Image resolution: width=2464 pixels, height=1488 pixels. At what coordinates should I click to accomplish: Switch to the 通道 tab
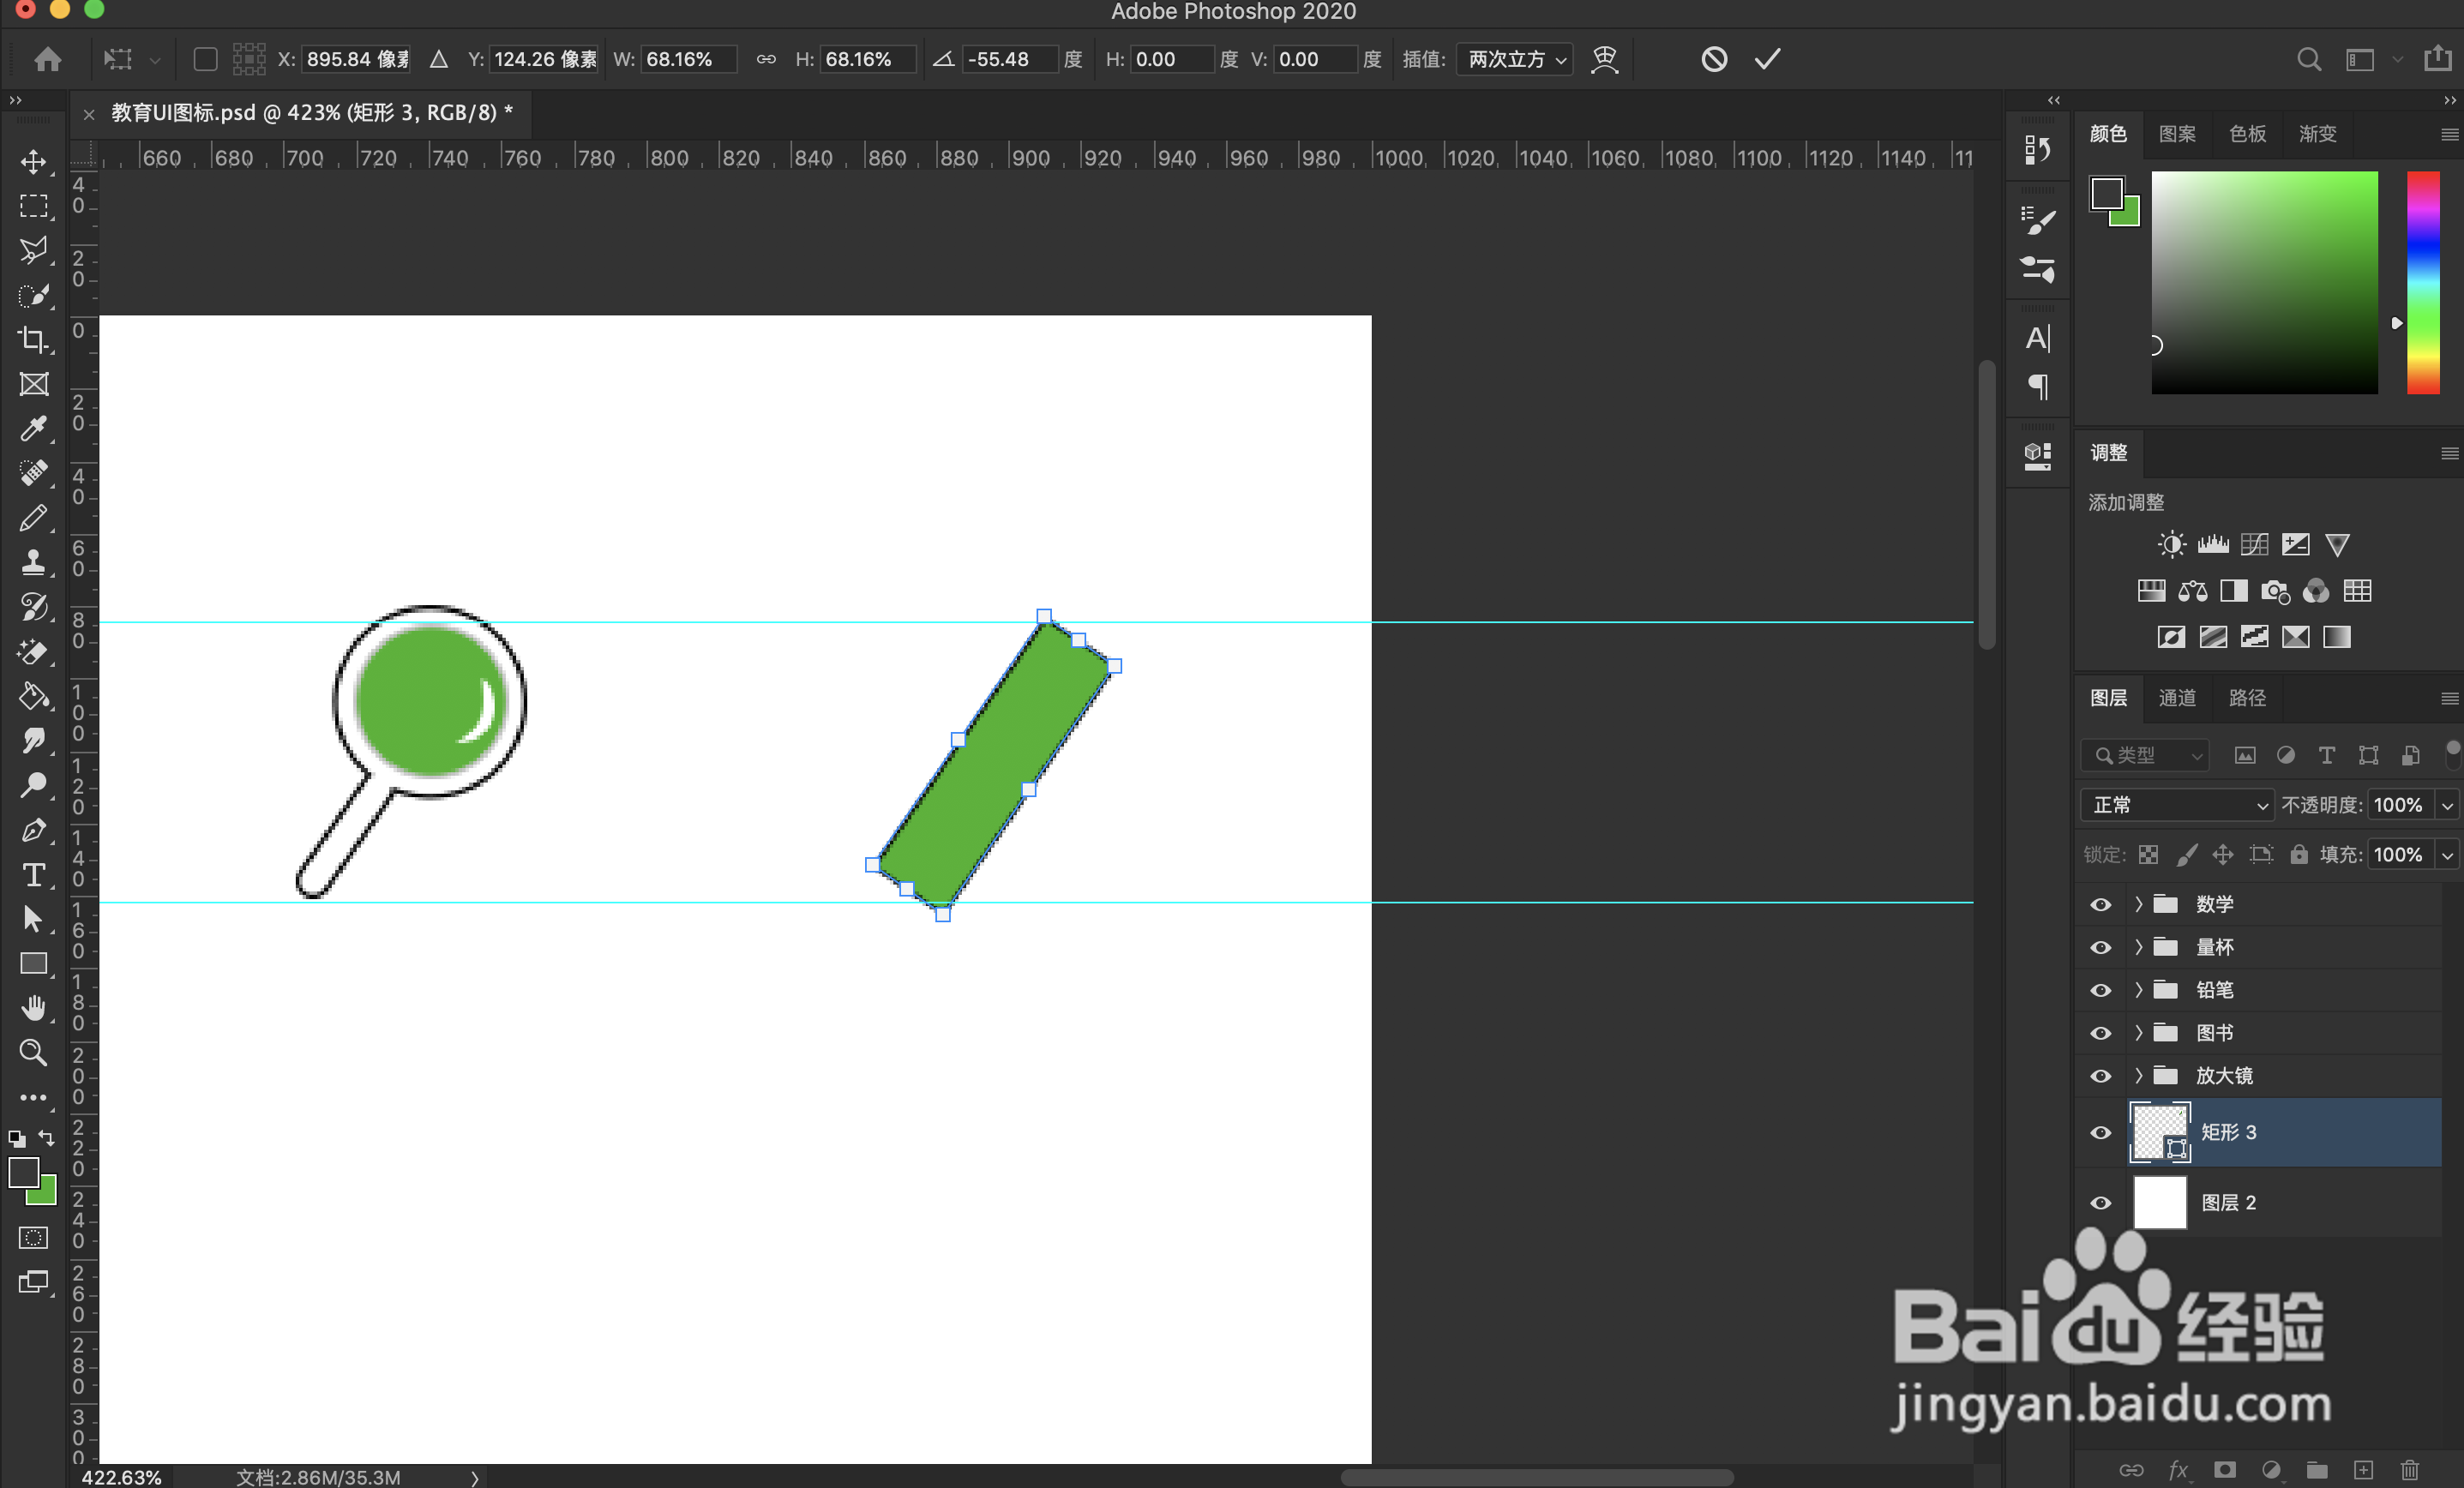[2176, 698]
